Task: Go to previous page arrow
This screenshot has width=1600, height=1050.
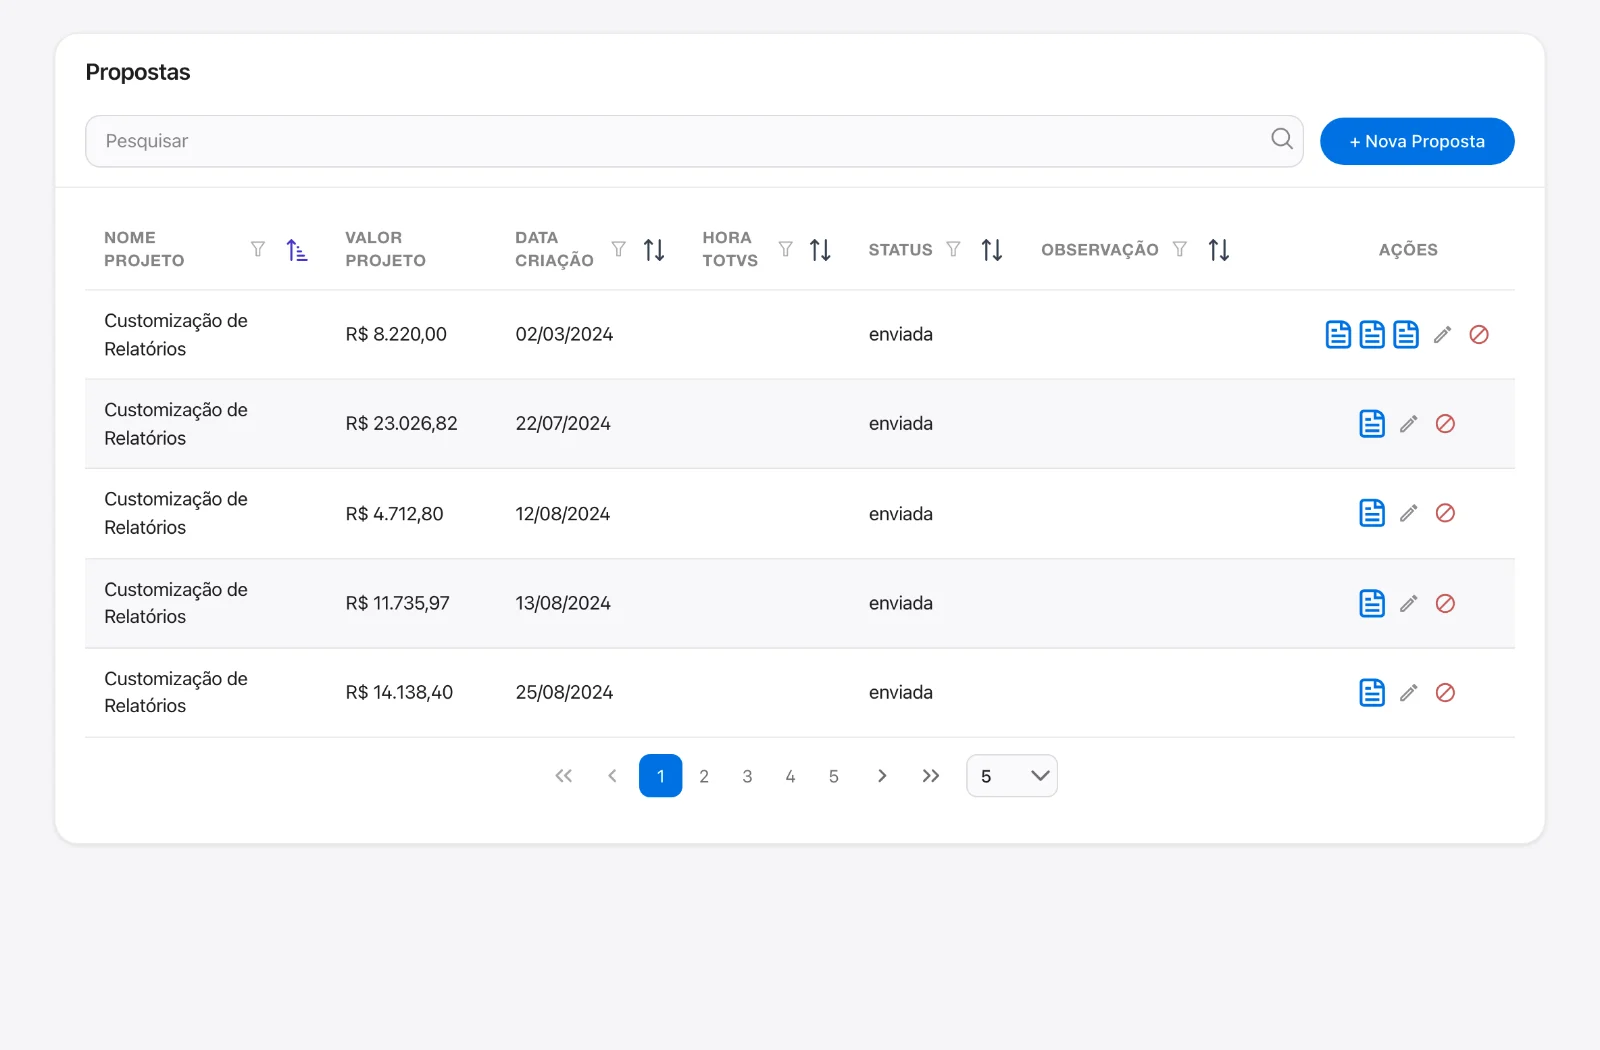Action: point(612,776)
